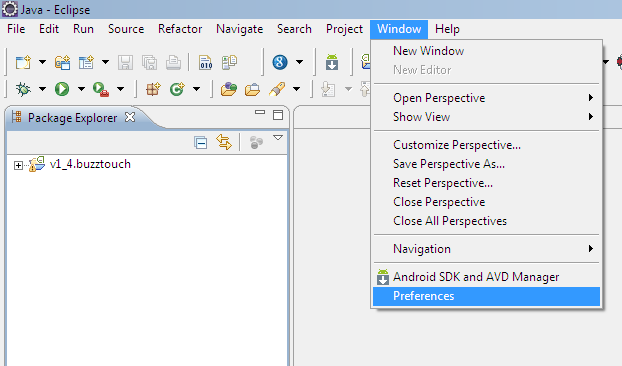Click the green Run toolbar icon
Image resolution: width=622 pixels, height=366 pixels.
click(x=62, y=89)
